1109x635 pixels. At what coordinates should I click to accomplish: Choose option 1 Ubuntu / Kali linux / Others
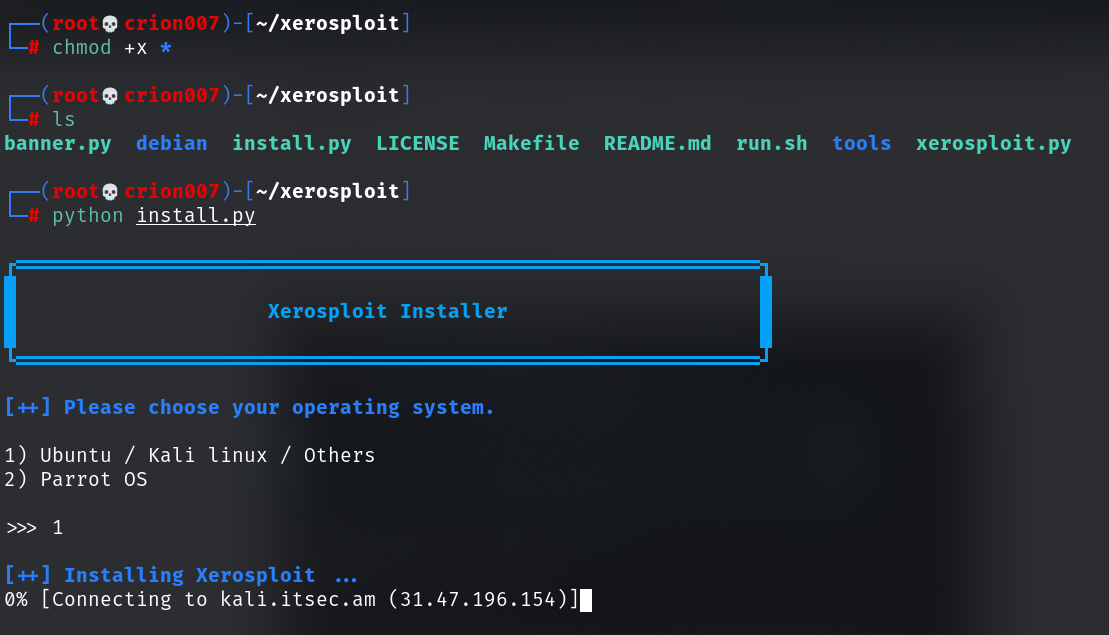(x=190, y=455)
